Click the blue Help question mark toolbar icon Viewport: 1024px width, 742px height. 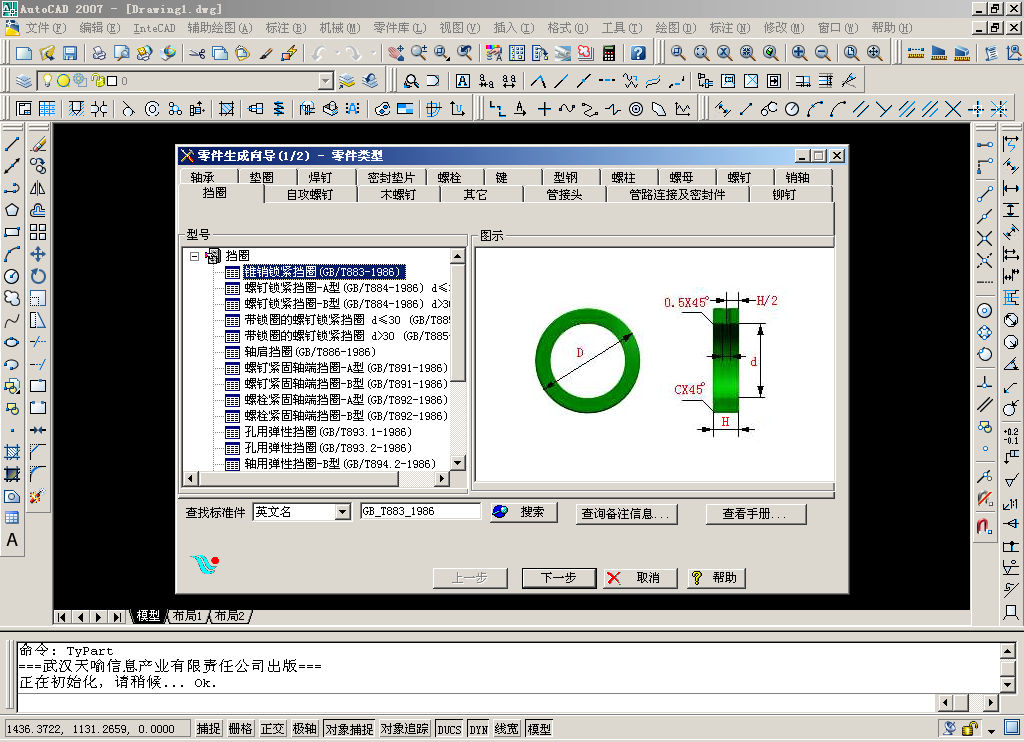pyautogui.click(x=638, y=53)
